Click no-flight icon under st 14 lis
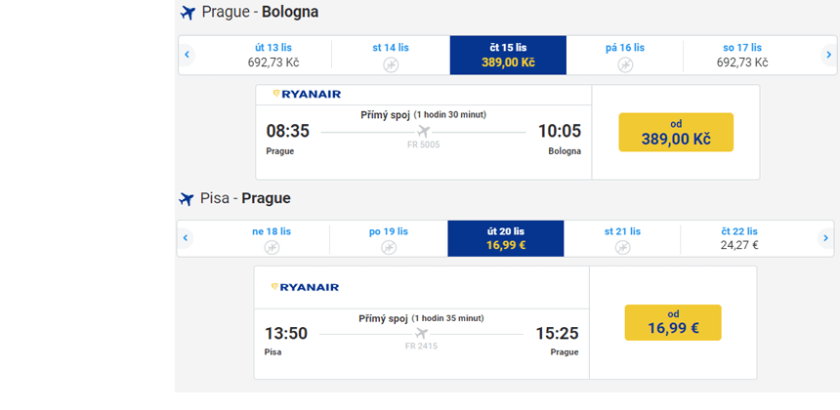Image resolution: width=840 pixels, height=410 pixels. coord(390,64)
